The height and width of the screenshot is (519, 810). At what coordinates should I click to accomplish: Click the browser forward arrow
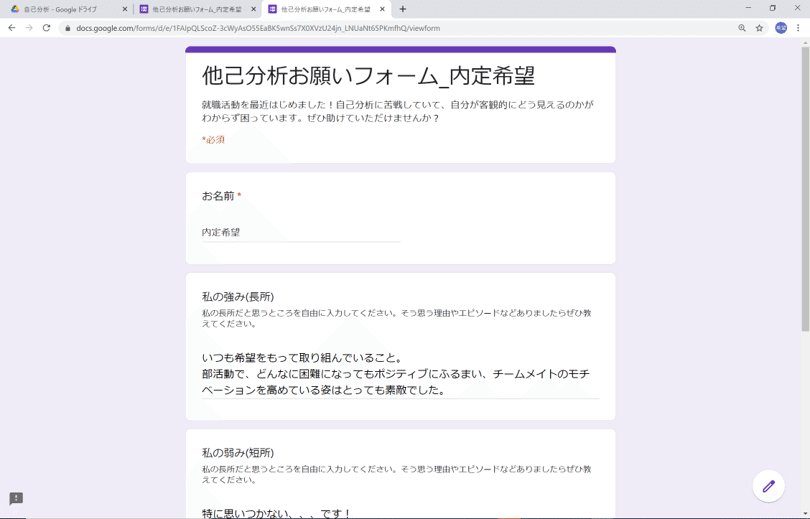(29, 28)
